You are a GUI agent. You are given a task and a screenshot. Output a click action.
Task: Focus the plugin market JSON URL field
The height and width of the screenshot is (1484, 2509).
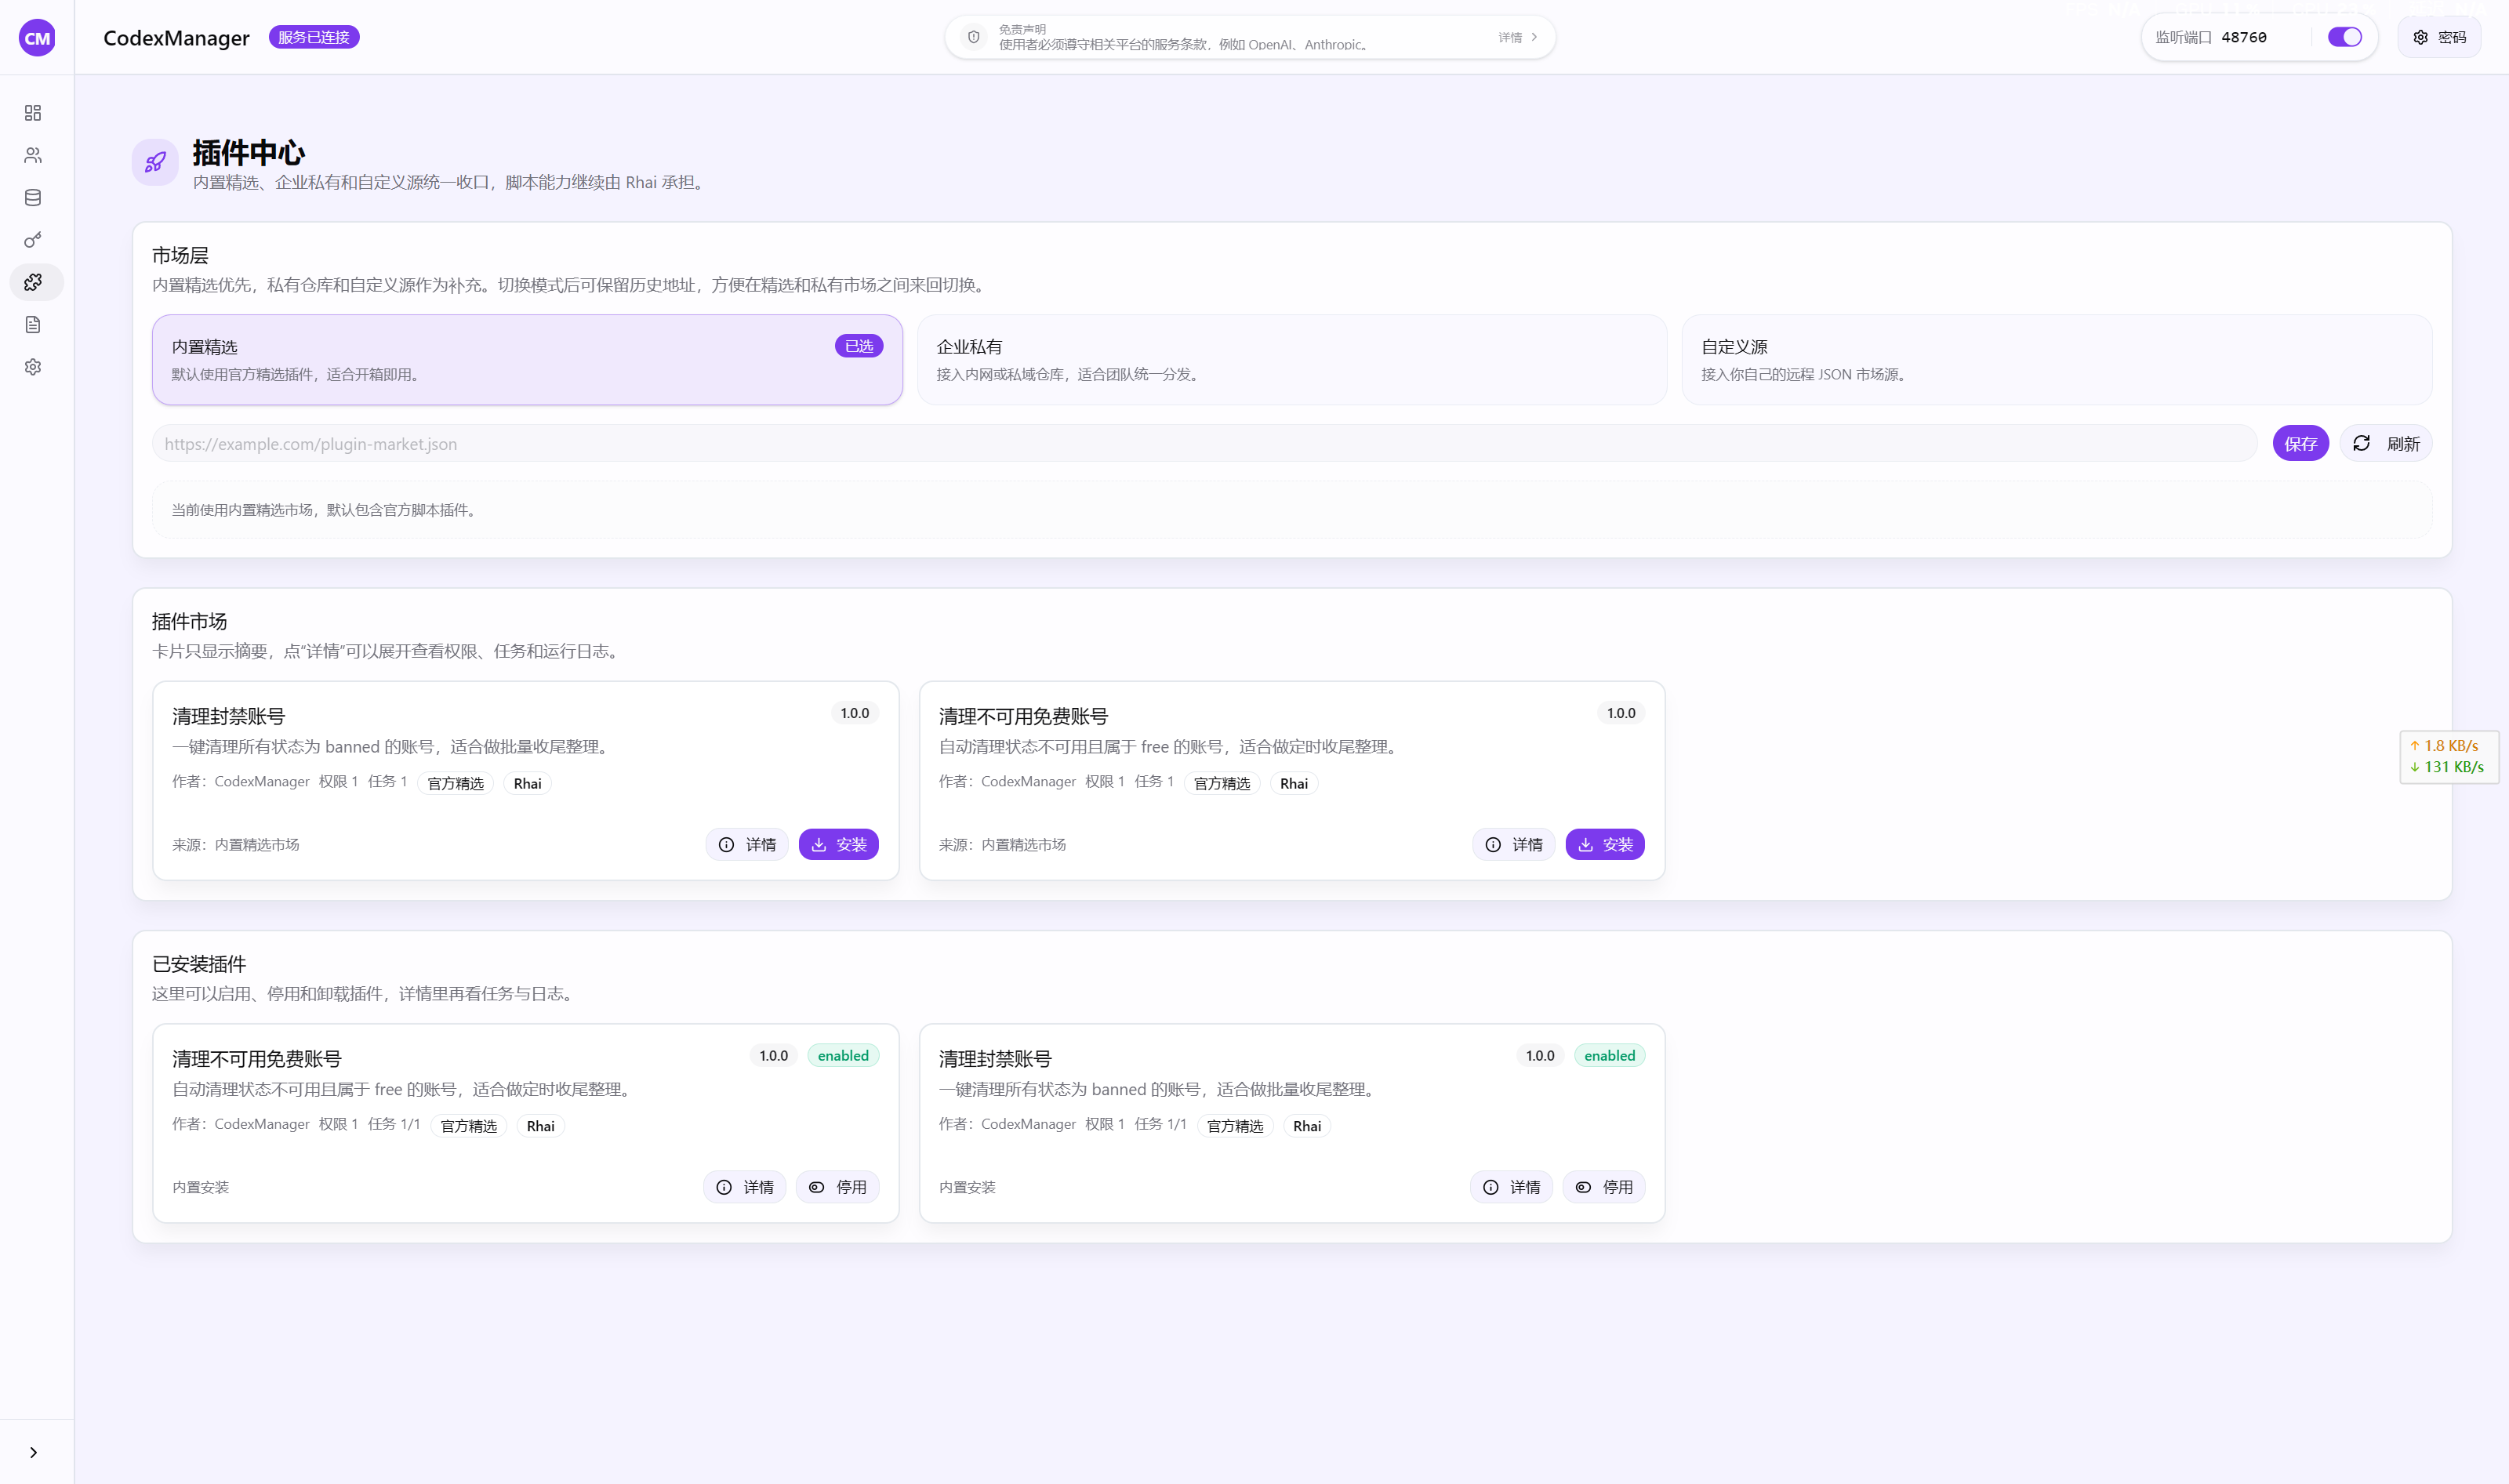[1204, 444]
